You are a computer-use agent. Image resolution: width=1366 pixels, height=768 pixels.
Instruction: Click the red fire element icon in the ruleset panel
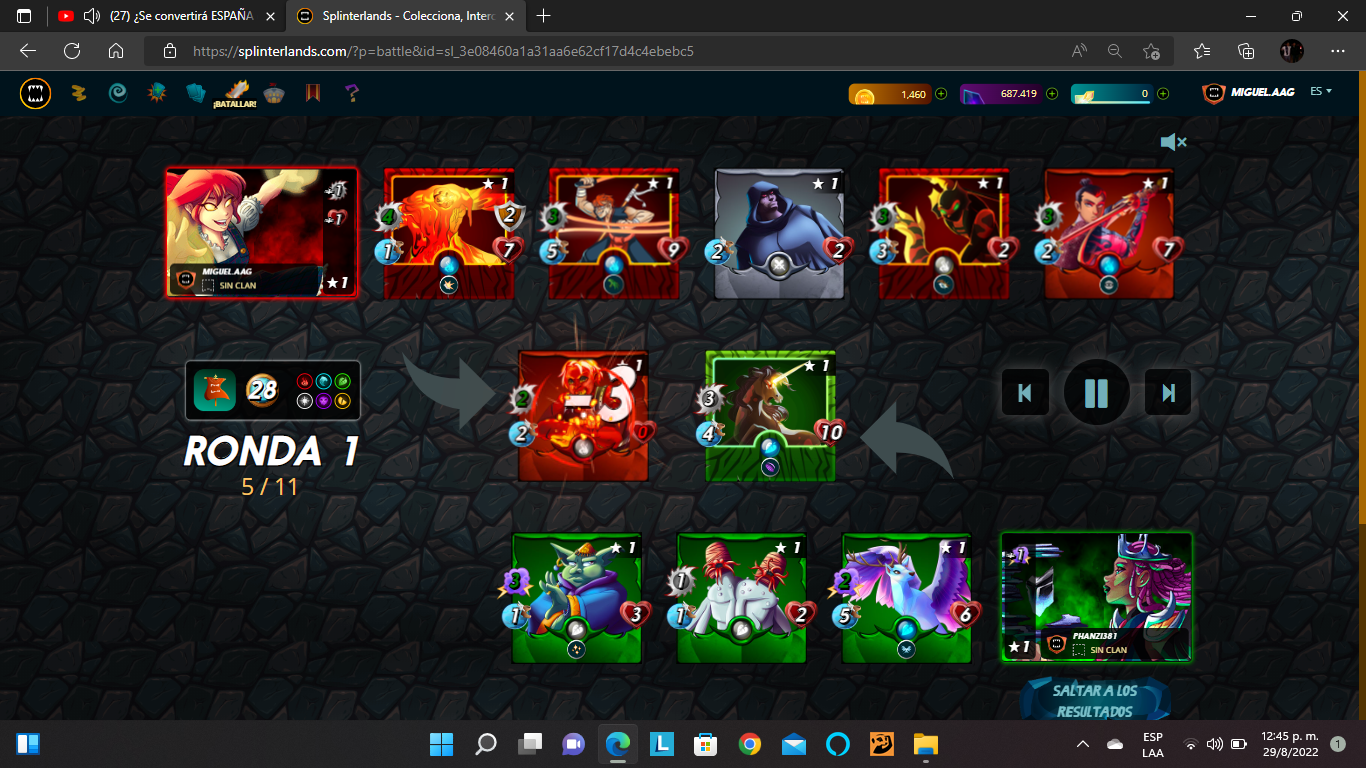pos(305,381)
